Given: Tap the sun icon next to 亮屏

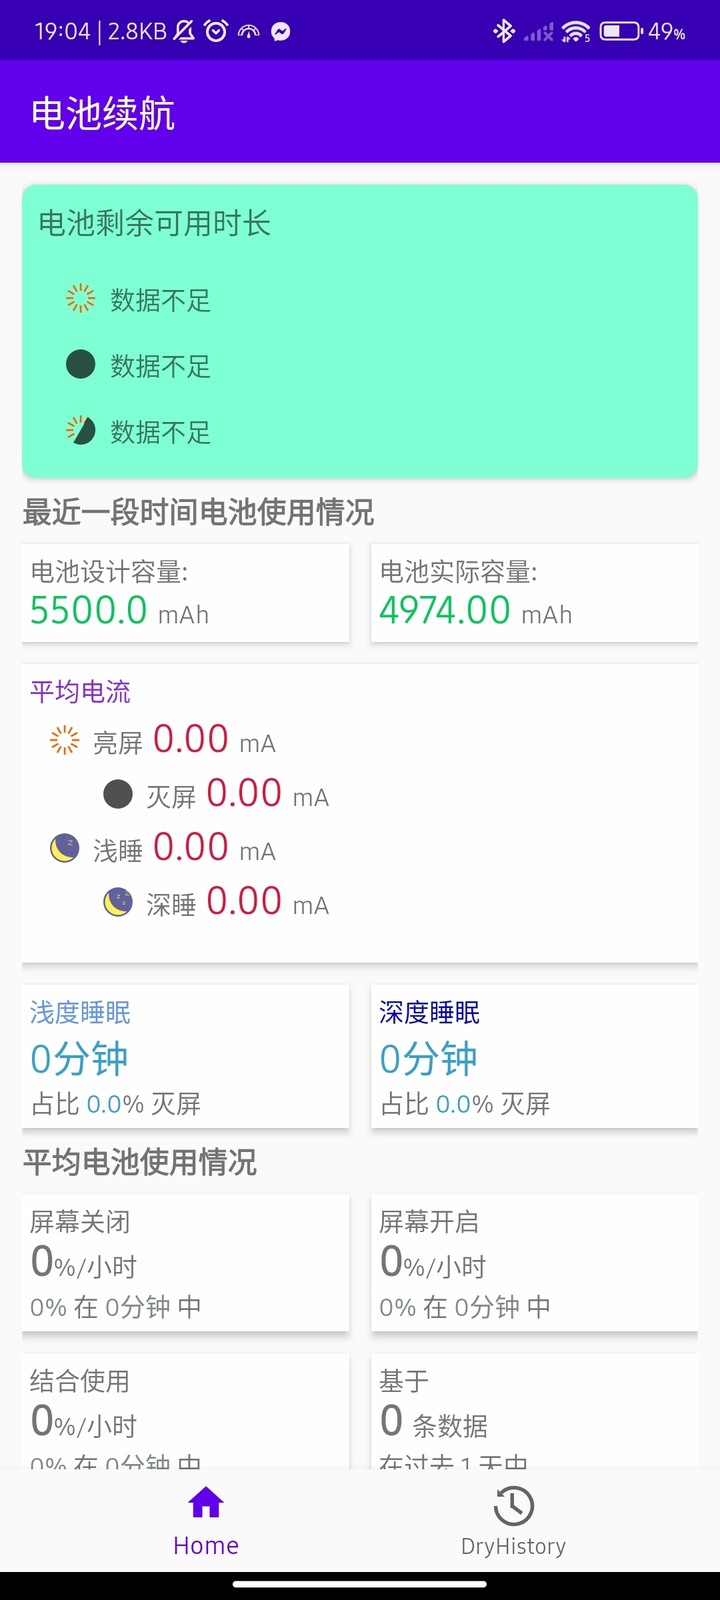Looking at the screenshot, I should 64,740.
